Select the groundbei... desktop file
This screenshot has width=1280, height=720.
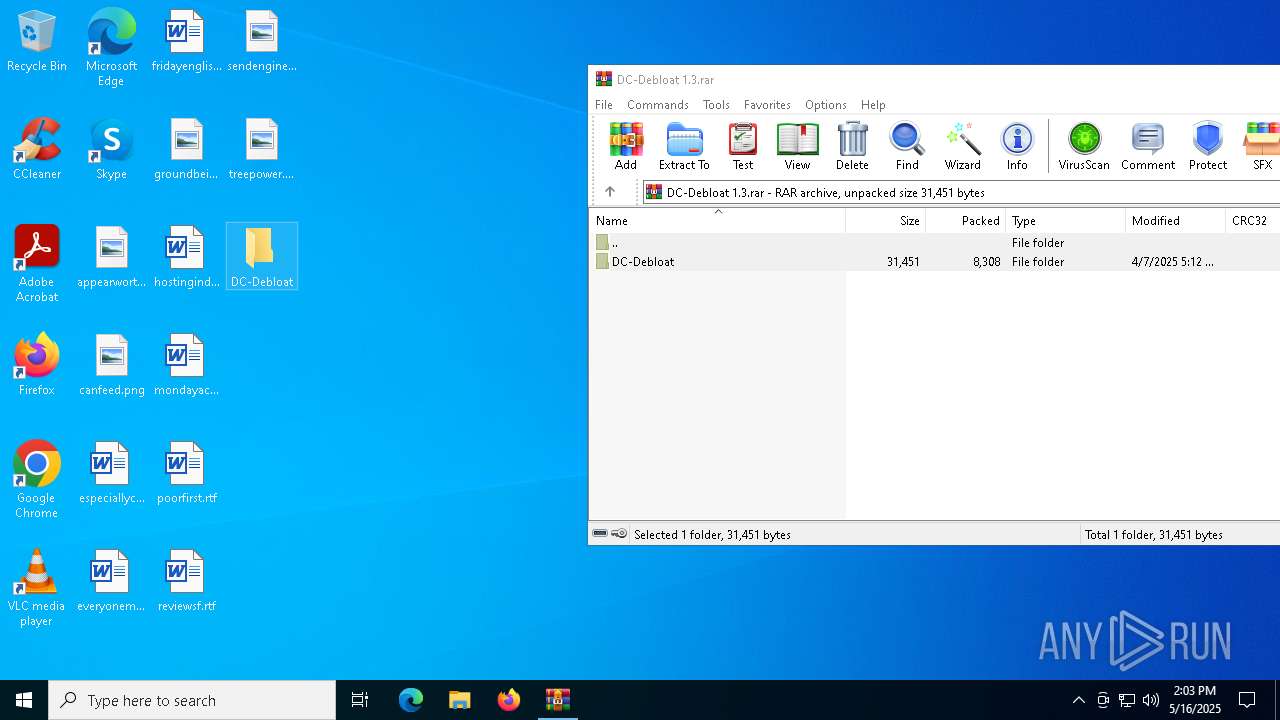click(x=187, y=150)
